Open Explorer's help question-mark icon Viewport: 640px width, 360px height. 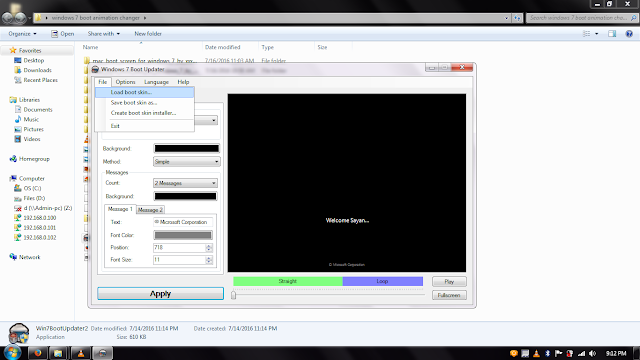[x=629, y=34]
